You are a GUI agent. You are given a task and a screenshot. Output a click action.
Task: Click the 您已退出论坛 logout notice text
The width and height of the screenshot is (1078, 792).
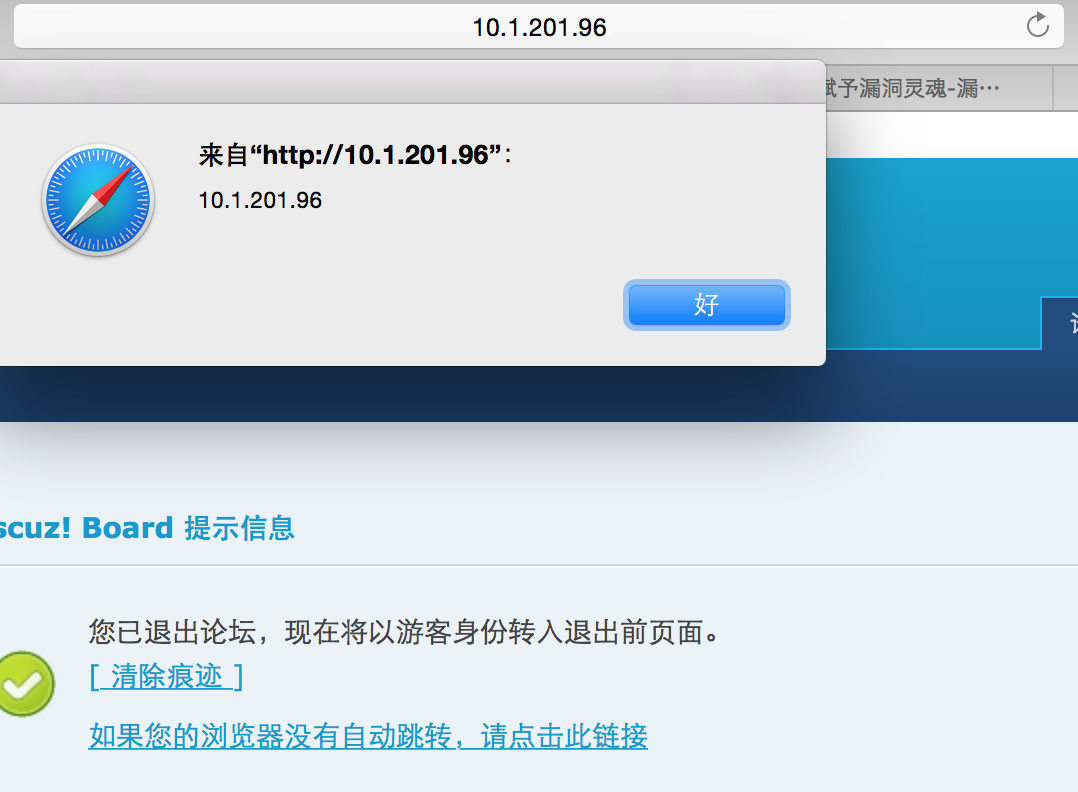pyautogui.click(x=404, y=632)
